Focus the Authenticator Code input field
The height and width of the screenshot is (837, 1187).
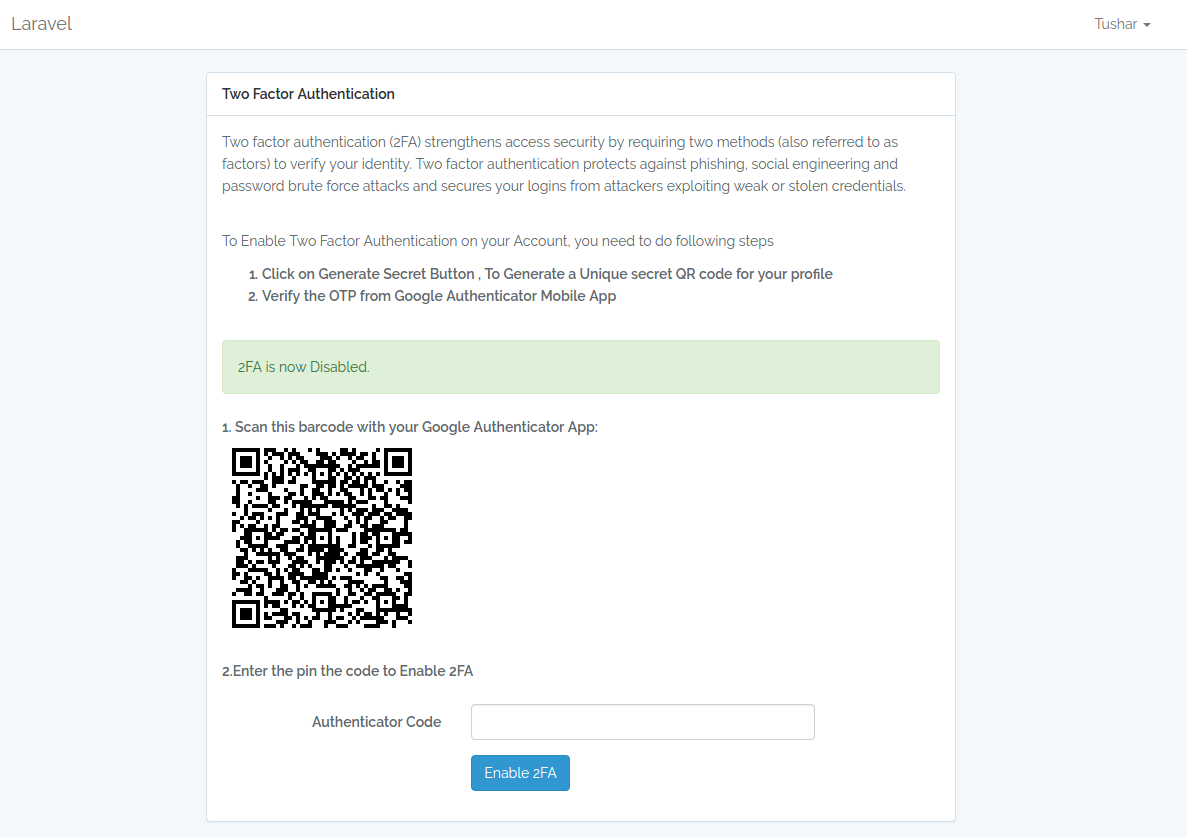(642, 722)
